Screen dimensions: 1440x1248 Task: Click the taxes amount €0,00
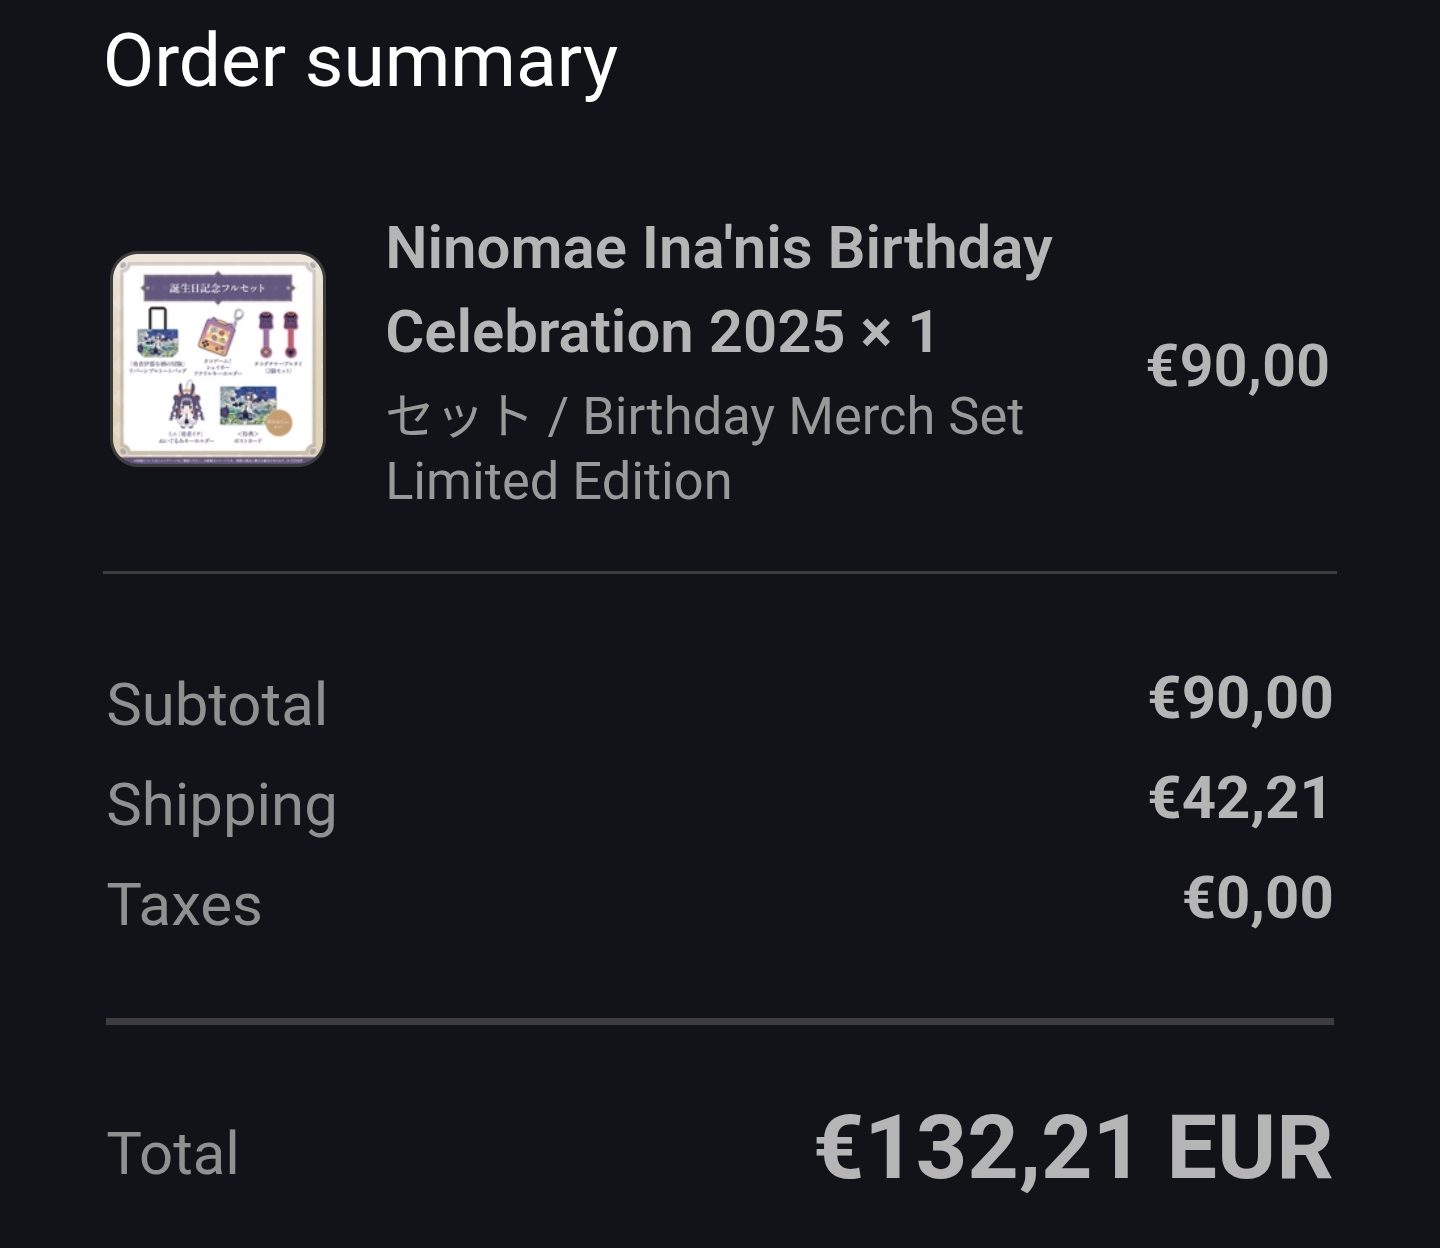pos(1257,897)
